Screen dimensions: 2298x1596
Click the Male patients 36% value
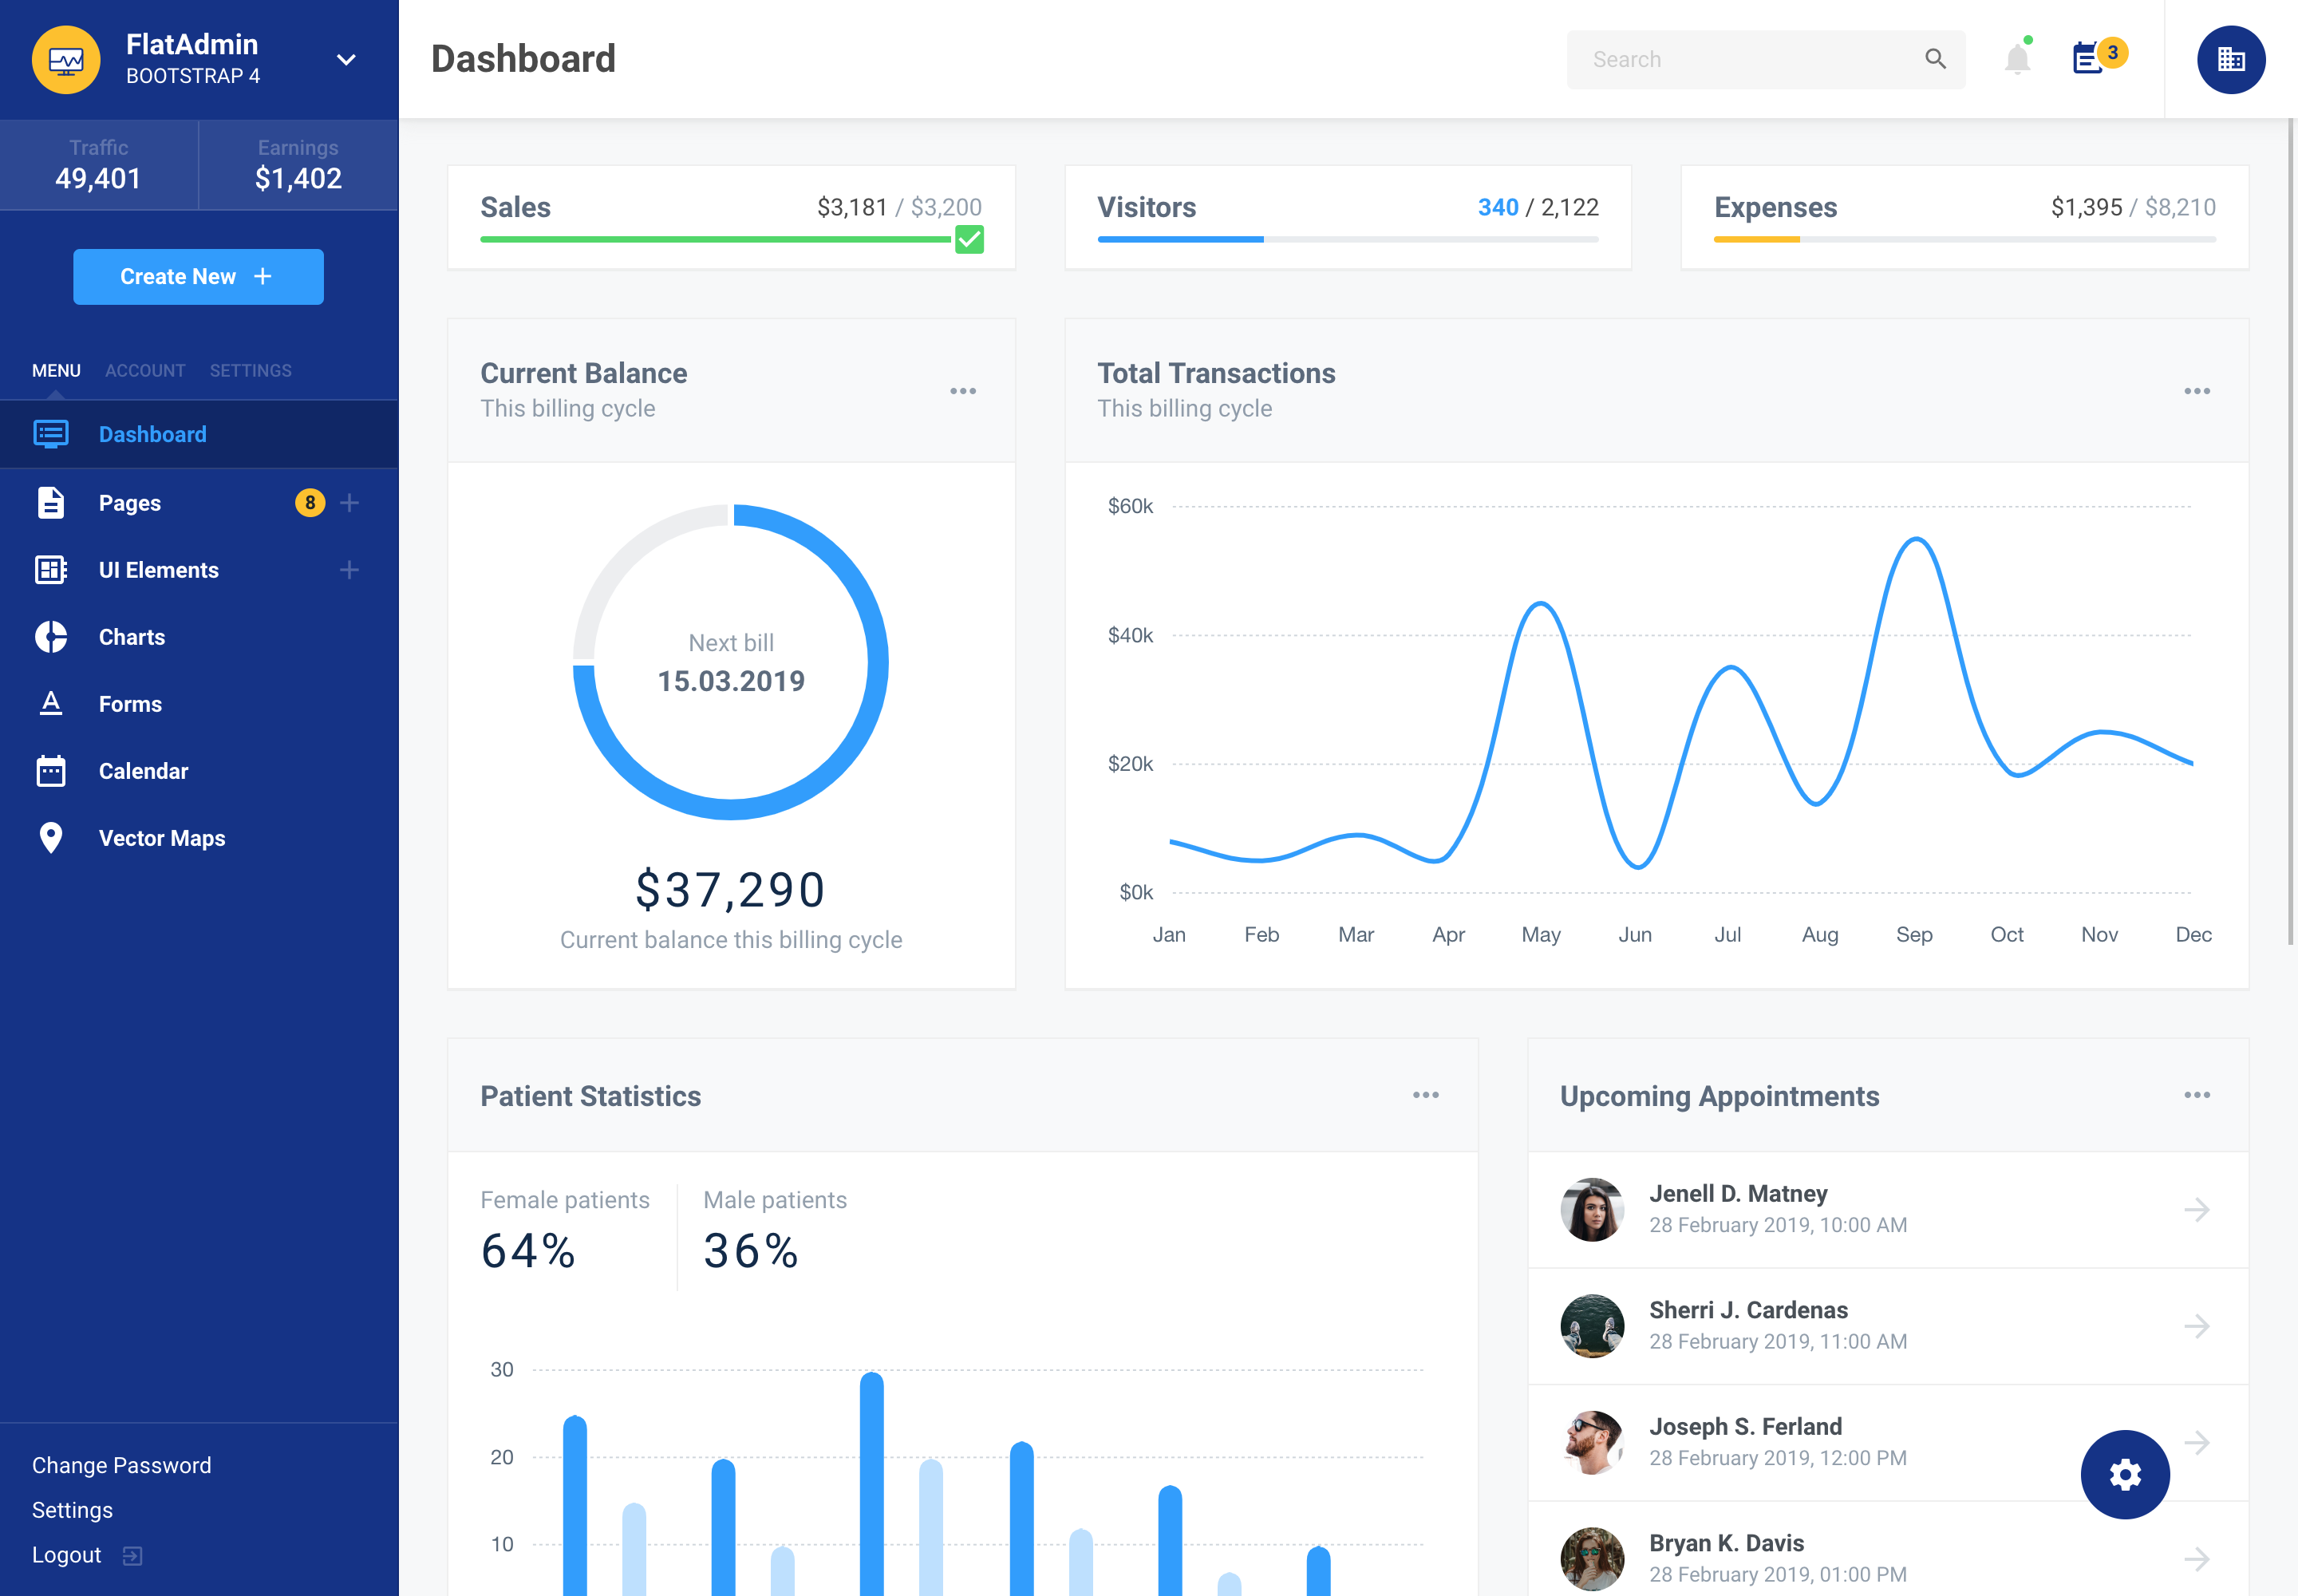click(x=751, y=1251)
